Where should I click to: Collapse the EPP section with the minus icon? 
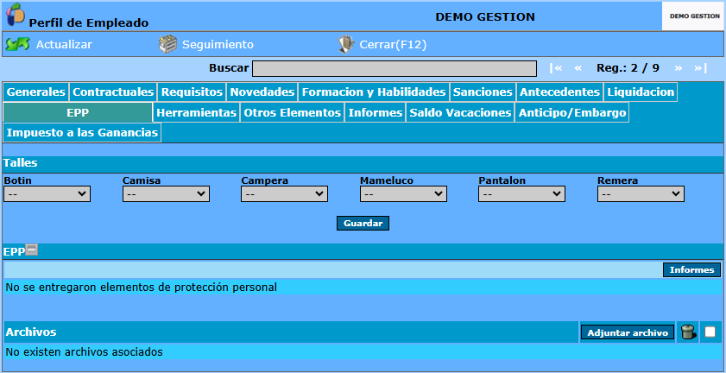pos(31,250)
